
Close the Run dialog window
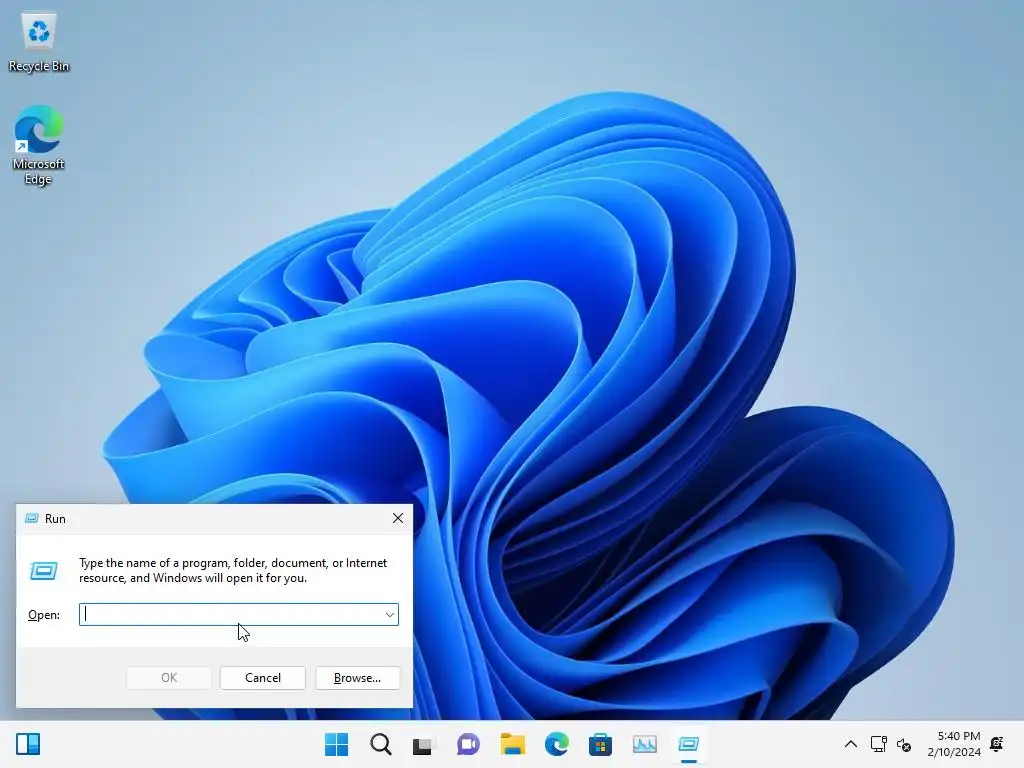click(398, 519)
